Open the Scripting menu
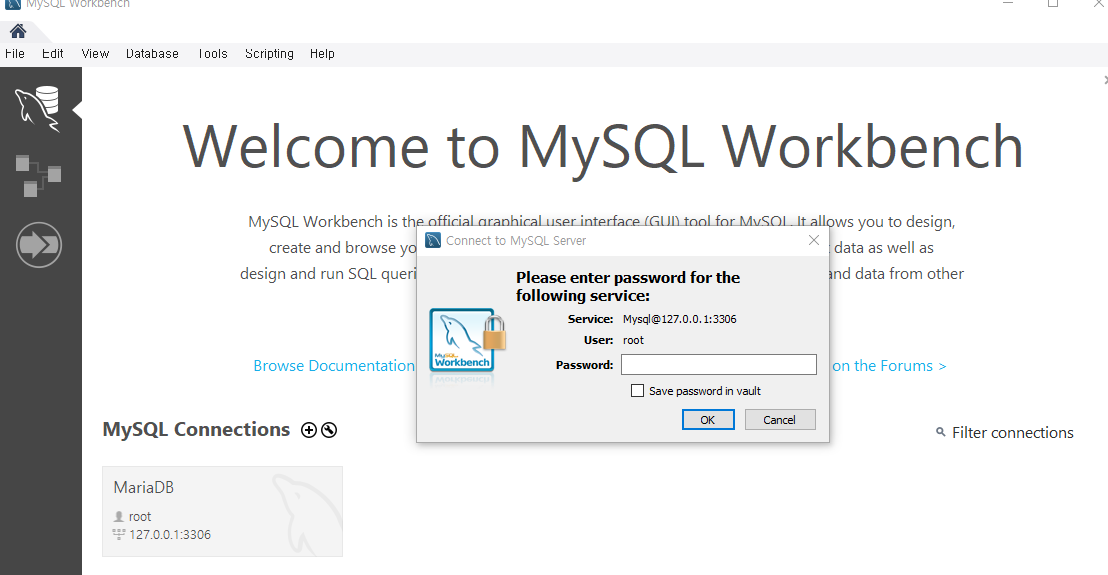 pos(269,54)
